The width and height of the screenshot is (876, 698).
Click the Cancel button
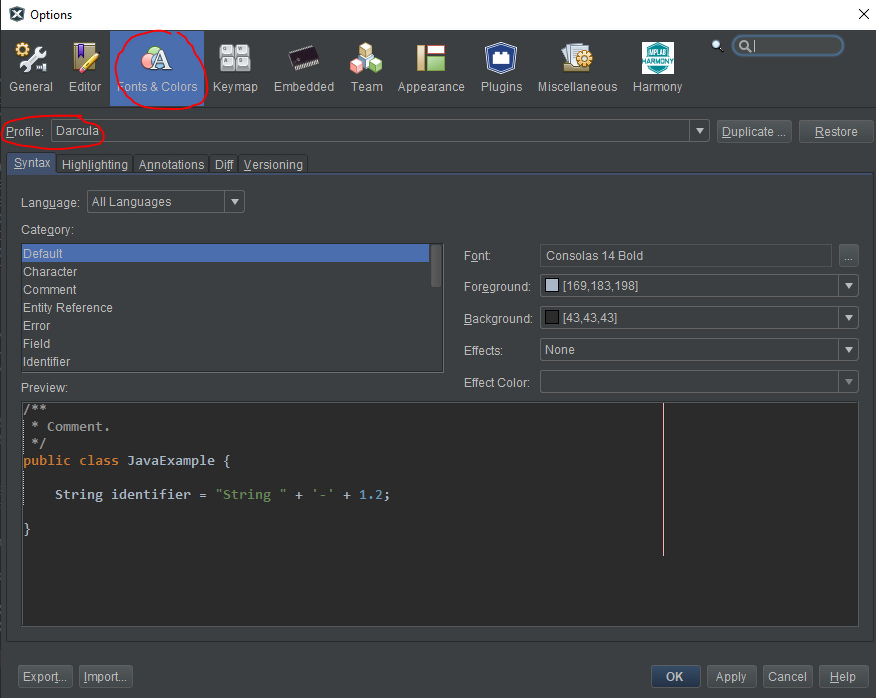pyautogui.click(x=787, y=677)
